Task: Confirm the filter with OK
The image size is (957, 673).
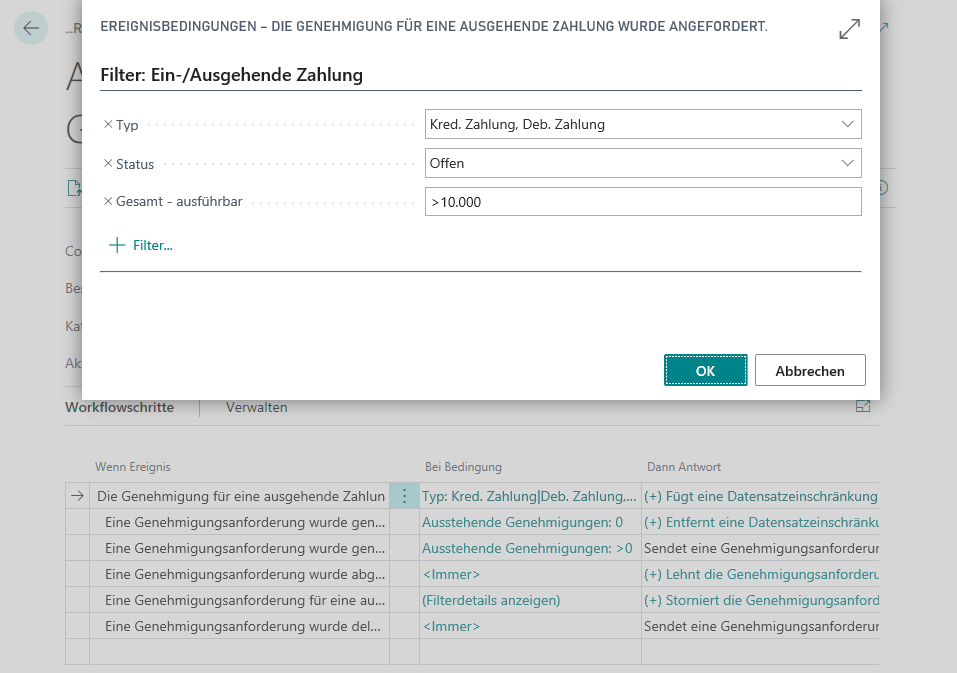Action: (705, 370)
